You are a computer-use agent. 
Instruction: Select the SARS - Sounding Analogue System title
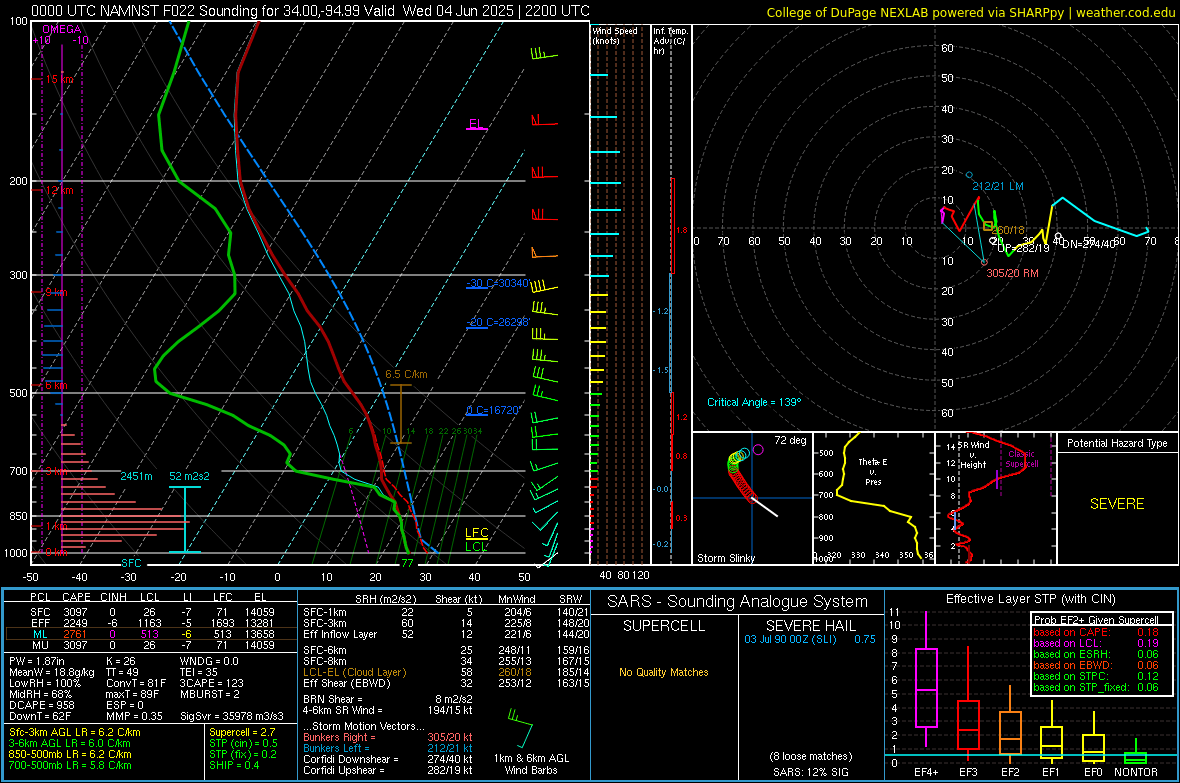(738, 602)
